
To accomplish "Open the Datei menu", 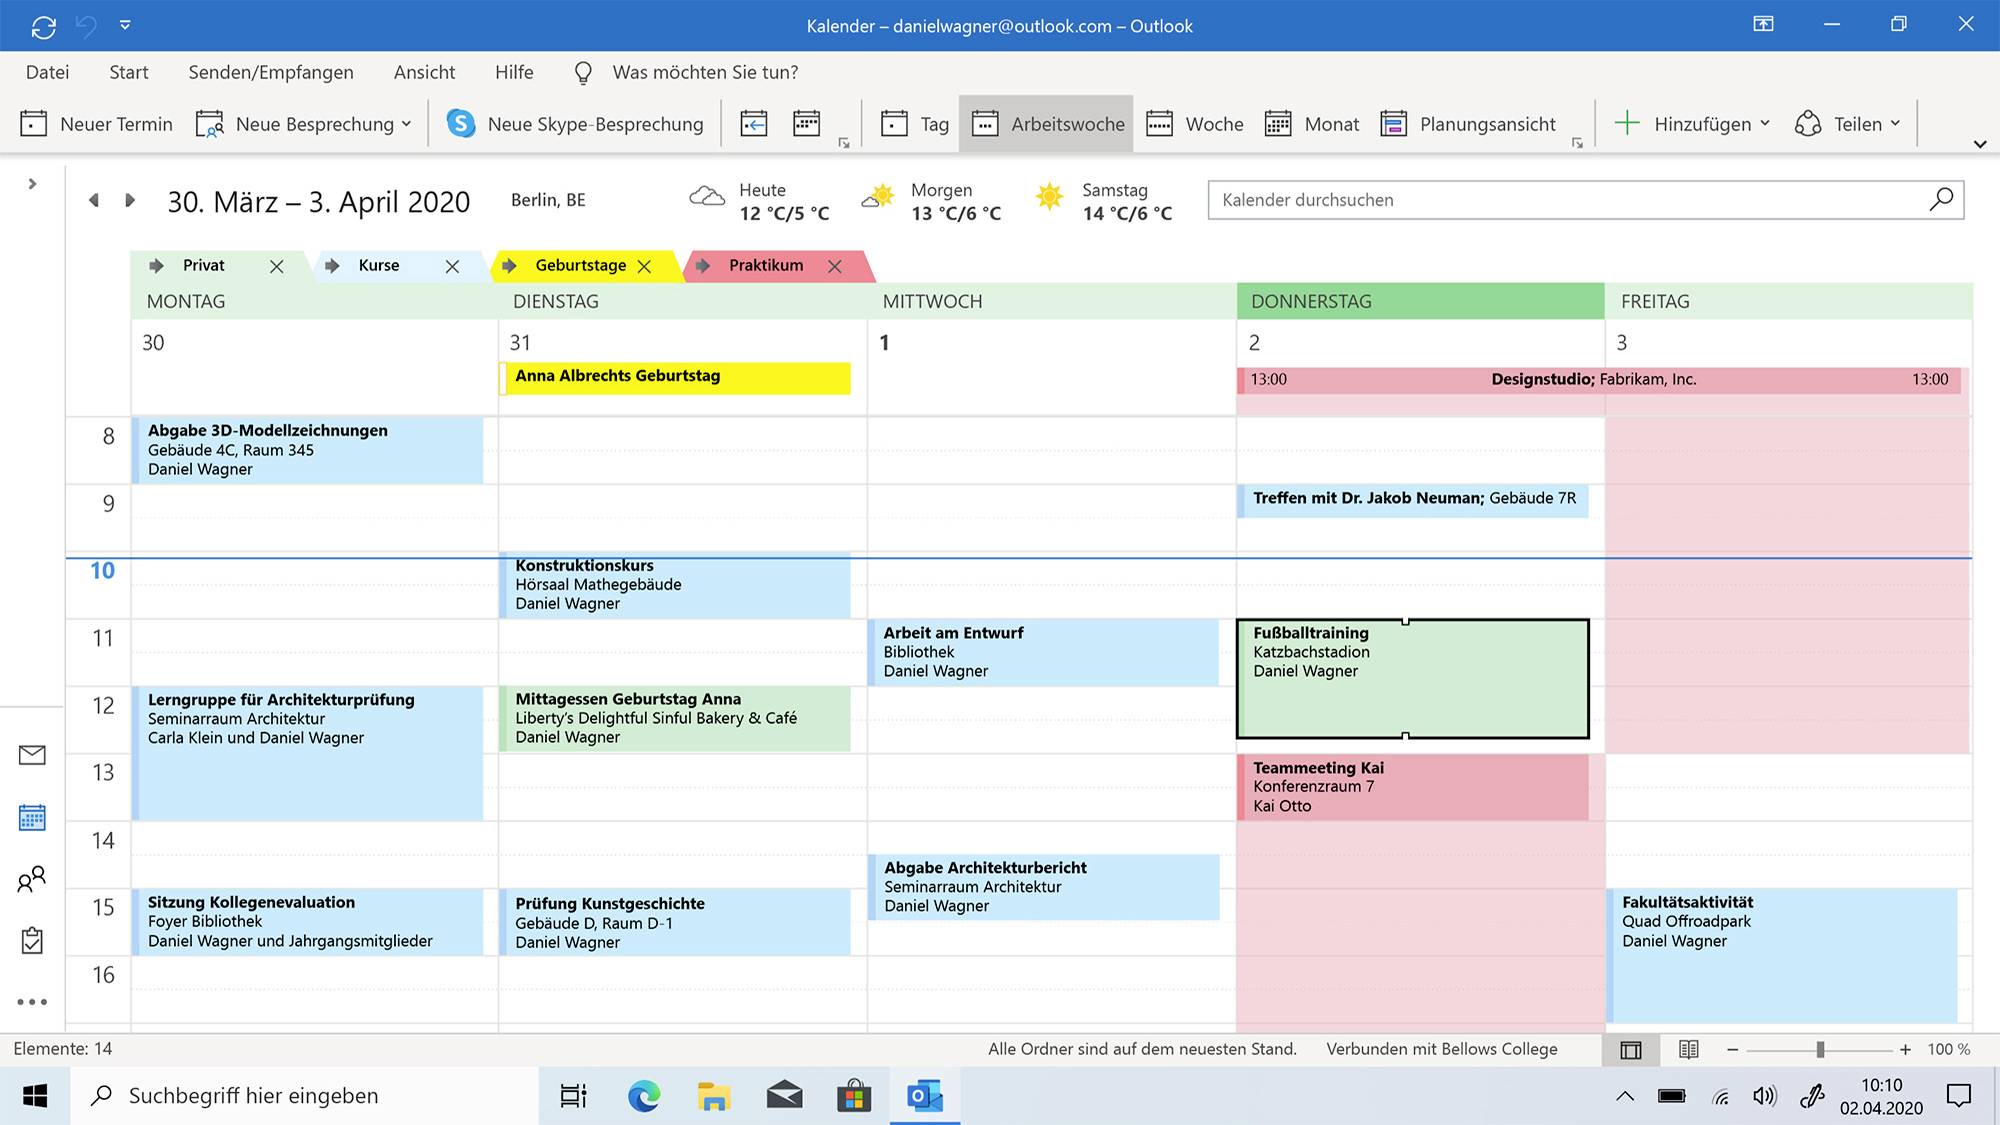I will coord(47,71).
